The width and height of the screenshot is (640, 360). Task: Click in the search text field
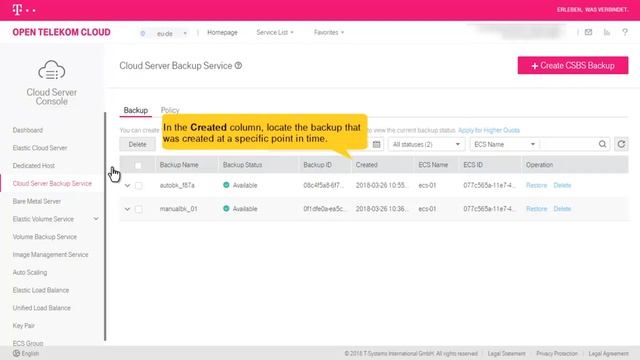click(568, 144)
